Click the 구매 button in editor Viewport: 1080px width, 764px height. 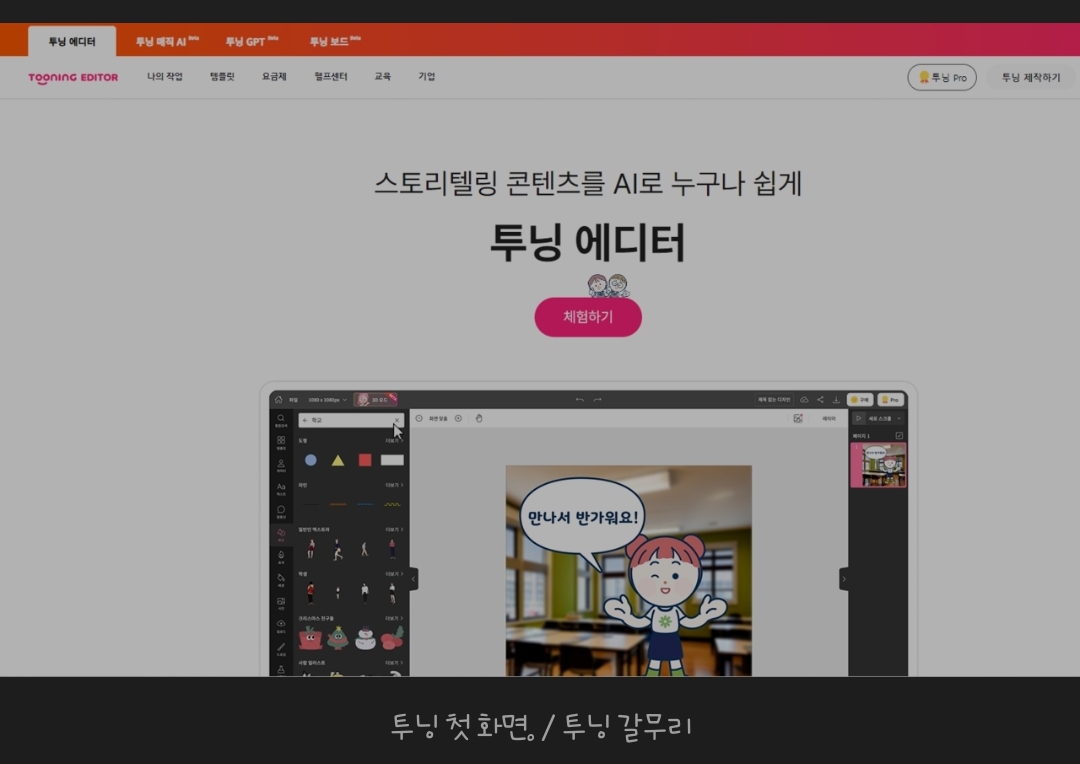click(x=860, y=400)
